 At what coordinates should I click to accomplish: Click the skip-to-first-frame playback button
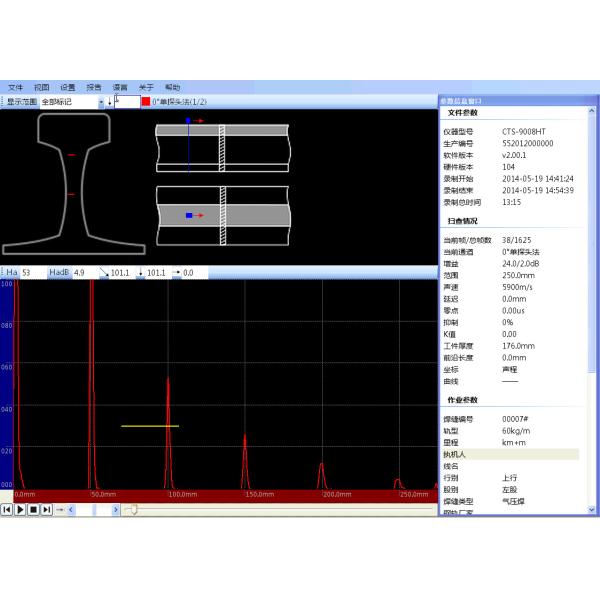[7, 509]
